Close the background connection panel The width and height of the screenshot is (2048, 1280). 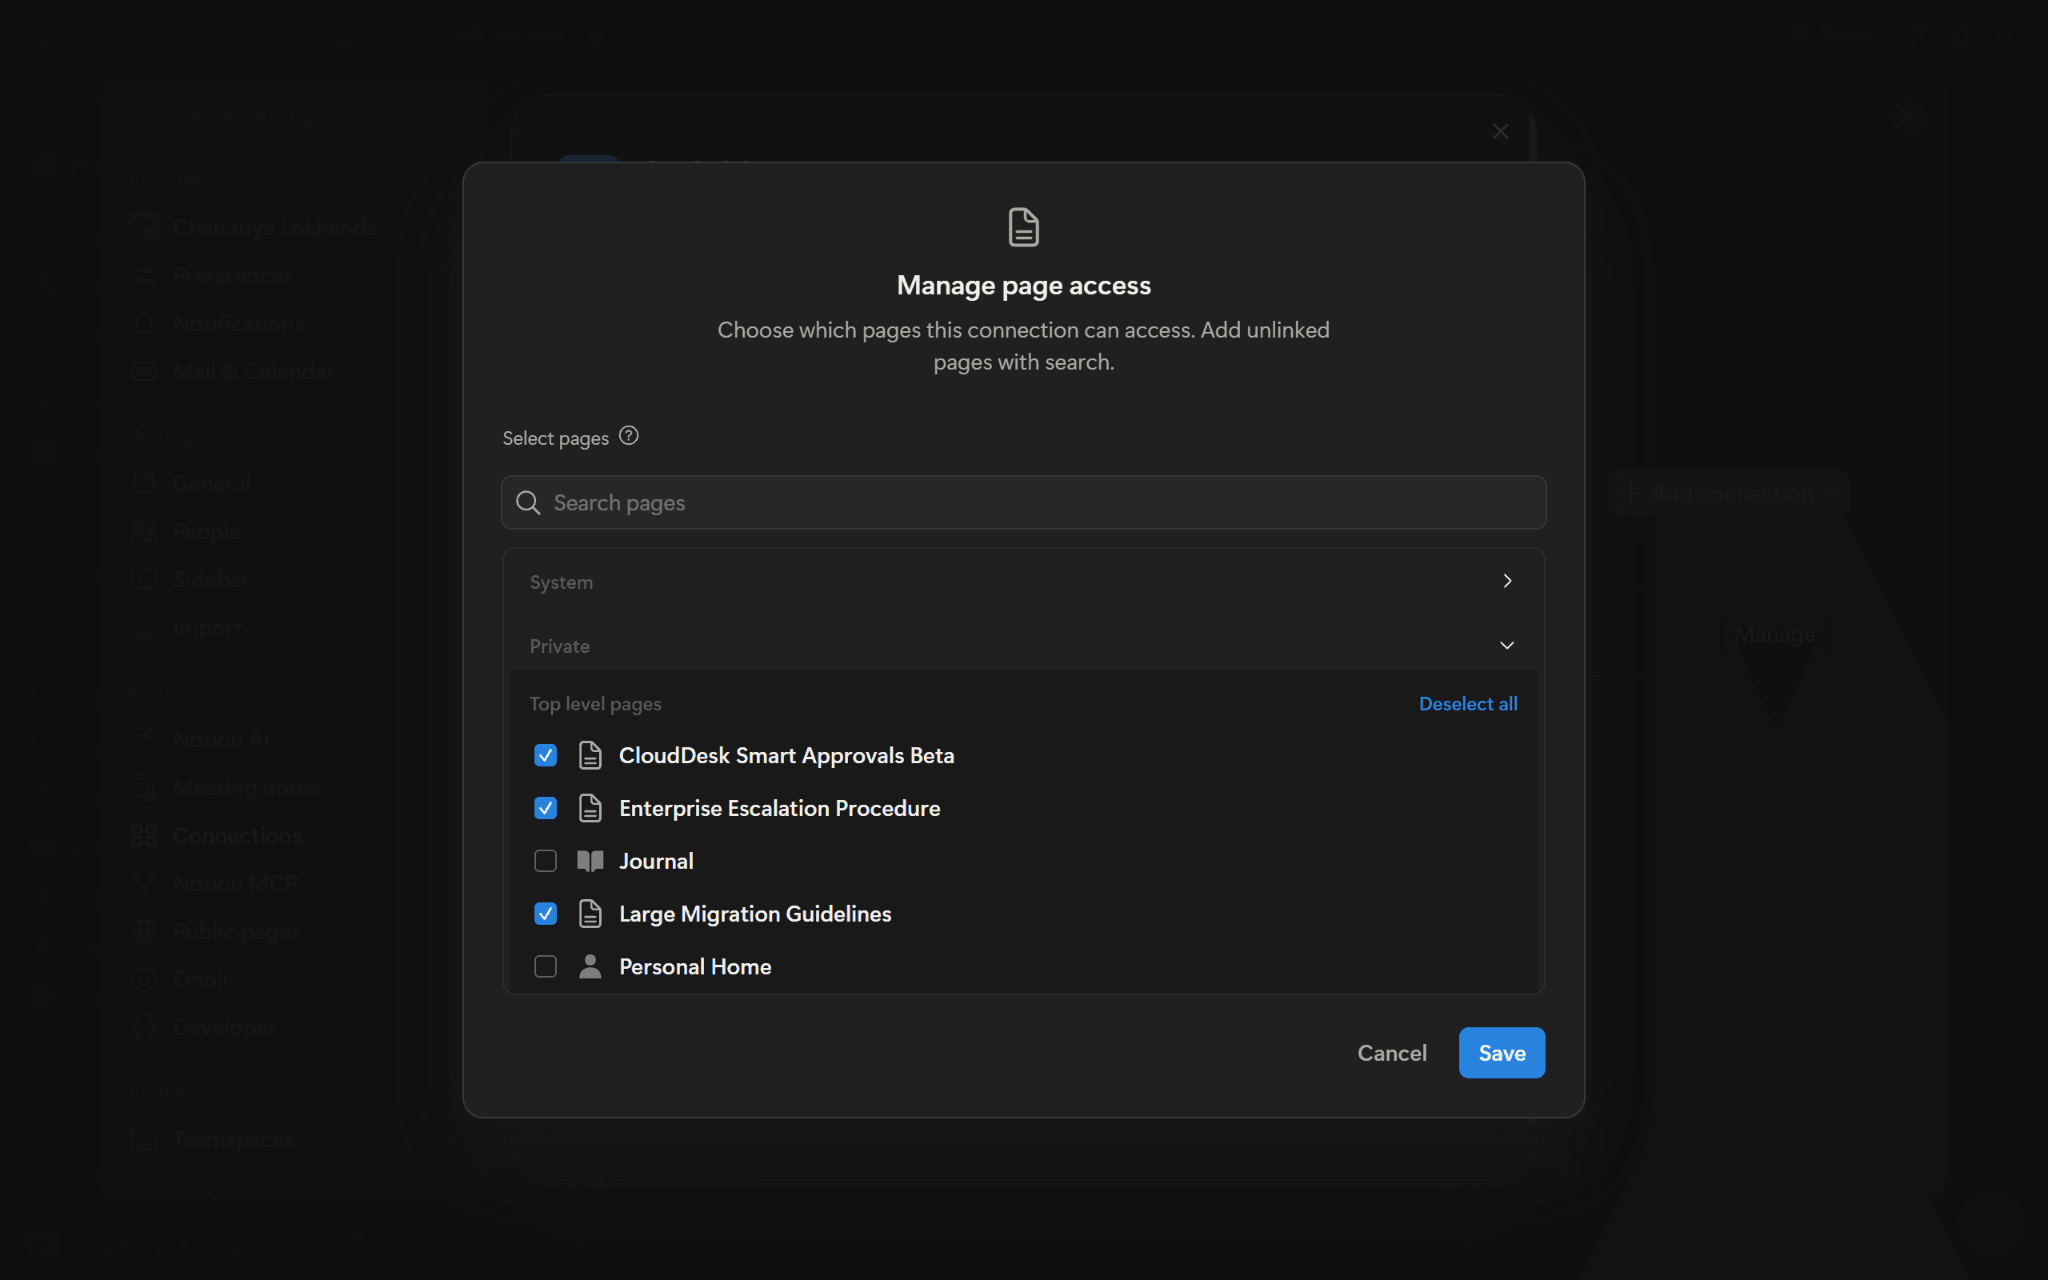(x=1500, y=131)
